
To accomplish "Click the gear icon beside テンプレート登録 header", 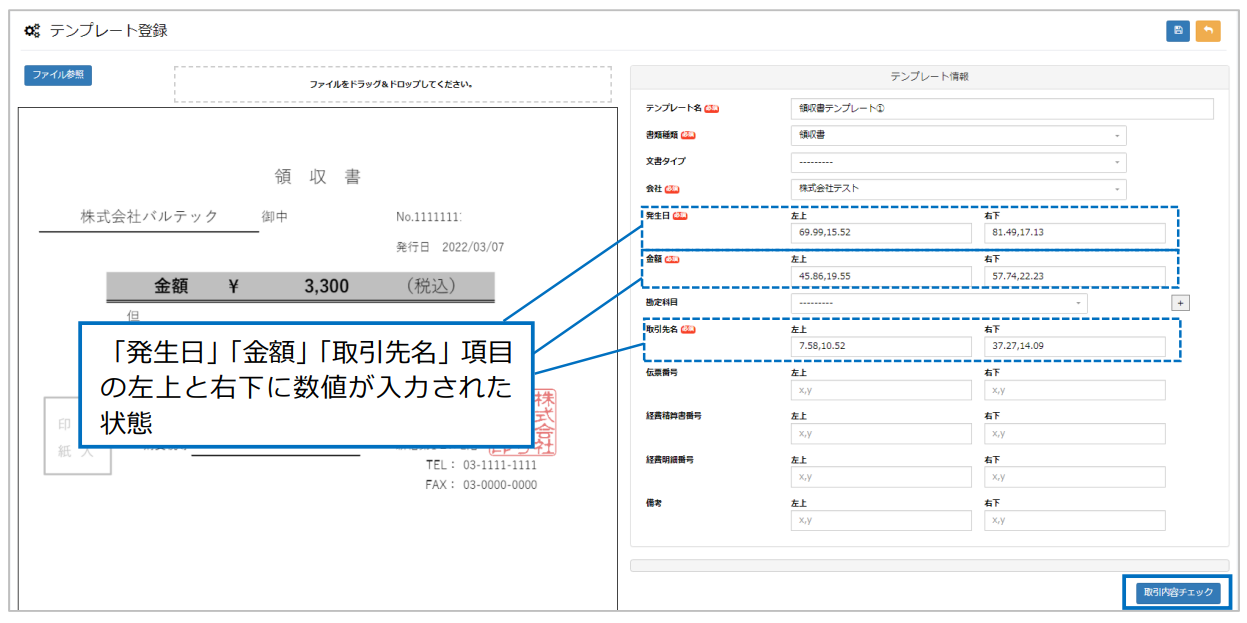I will [31, 31].
